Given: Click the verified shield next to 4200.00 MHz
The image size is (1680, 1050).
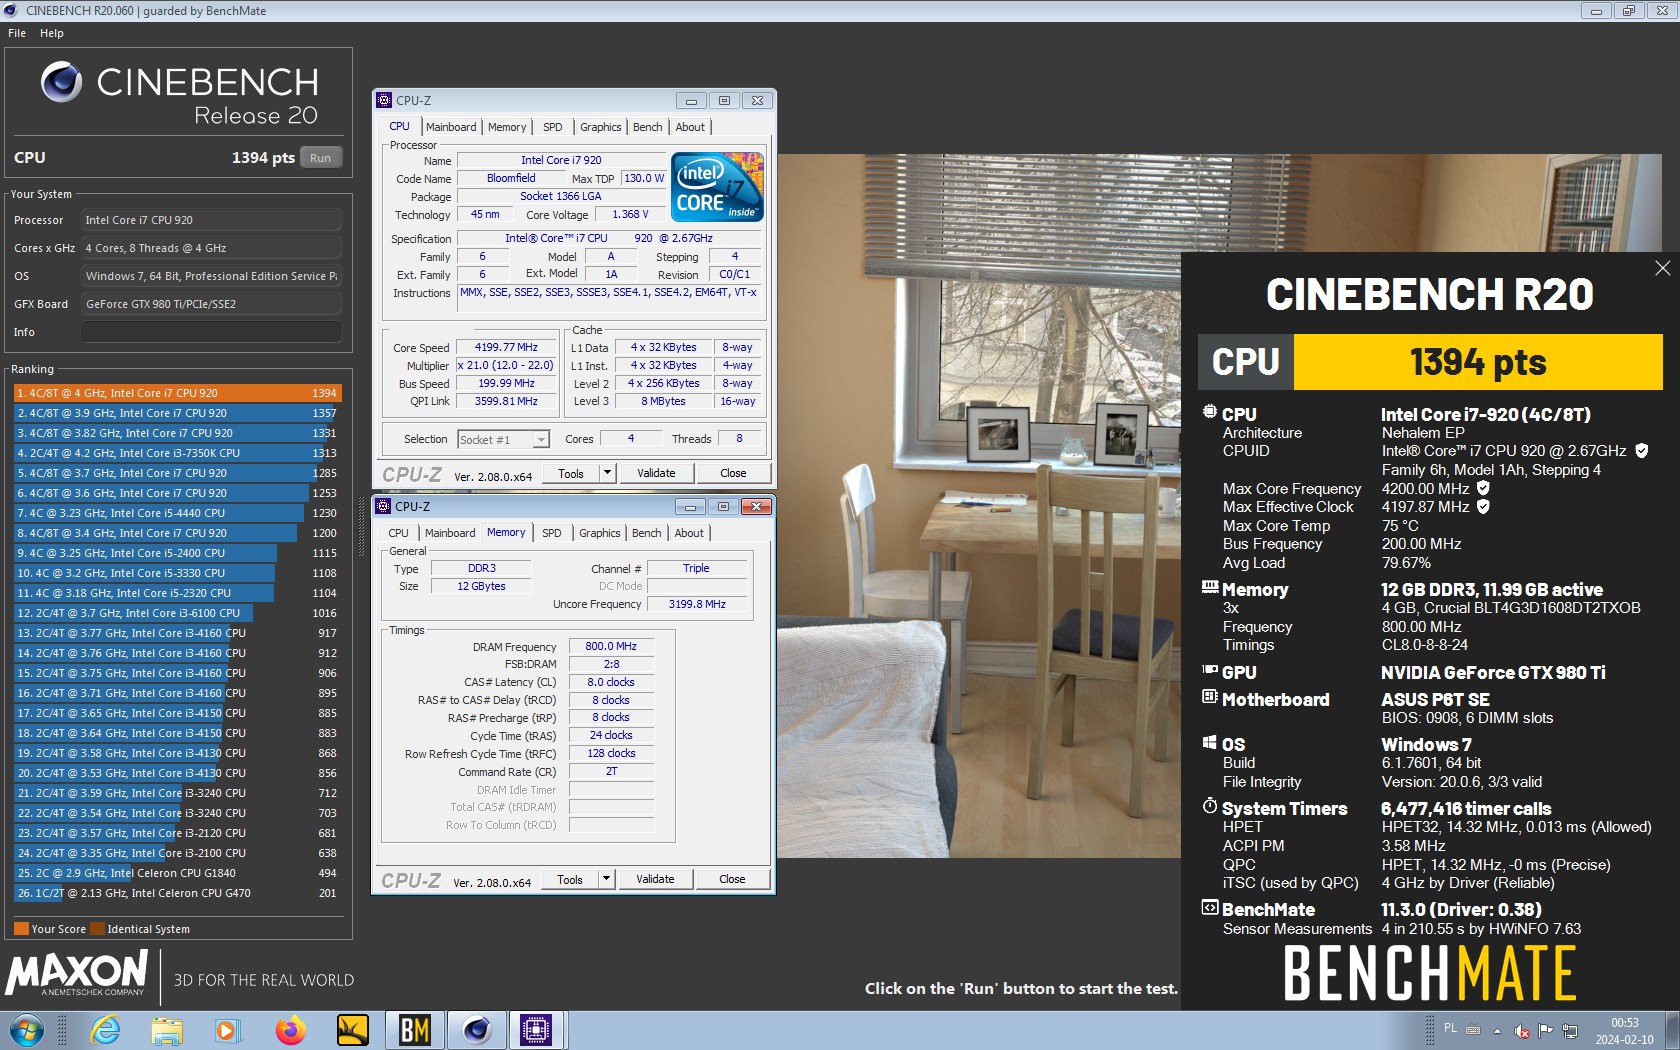Looking at the screenshot, I should click(1483, 488).
